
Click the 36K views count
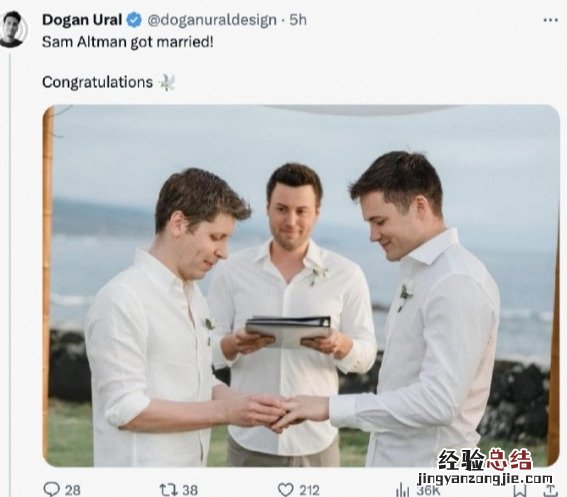tap(428, 491)
